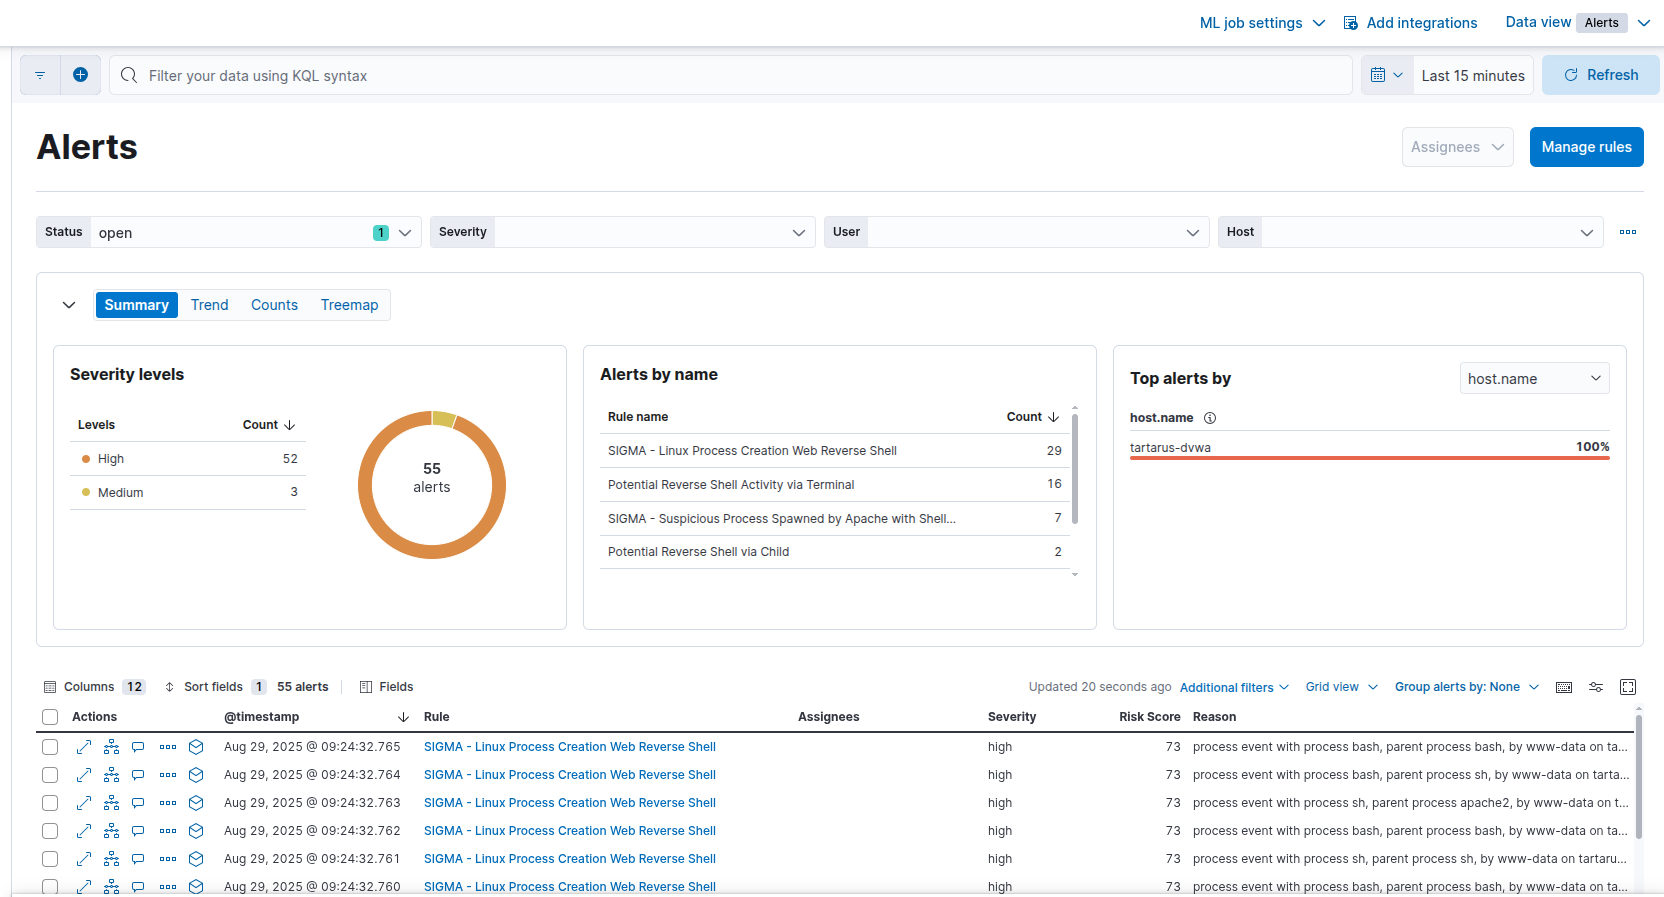The width and height of the screenshot is (1664, 897).
Task: Open more actions for fourth alert row
Action: [x=168, y=831]
